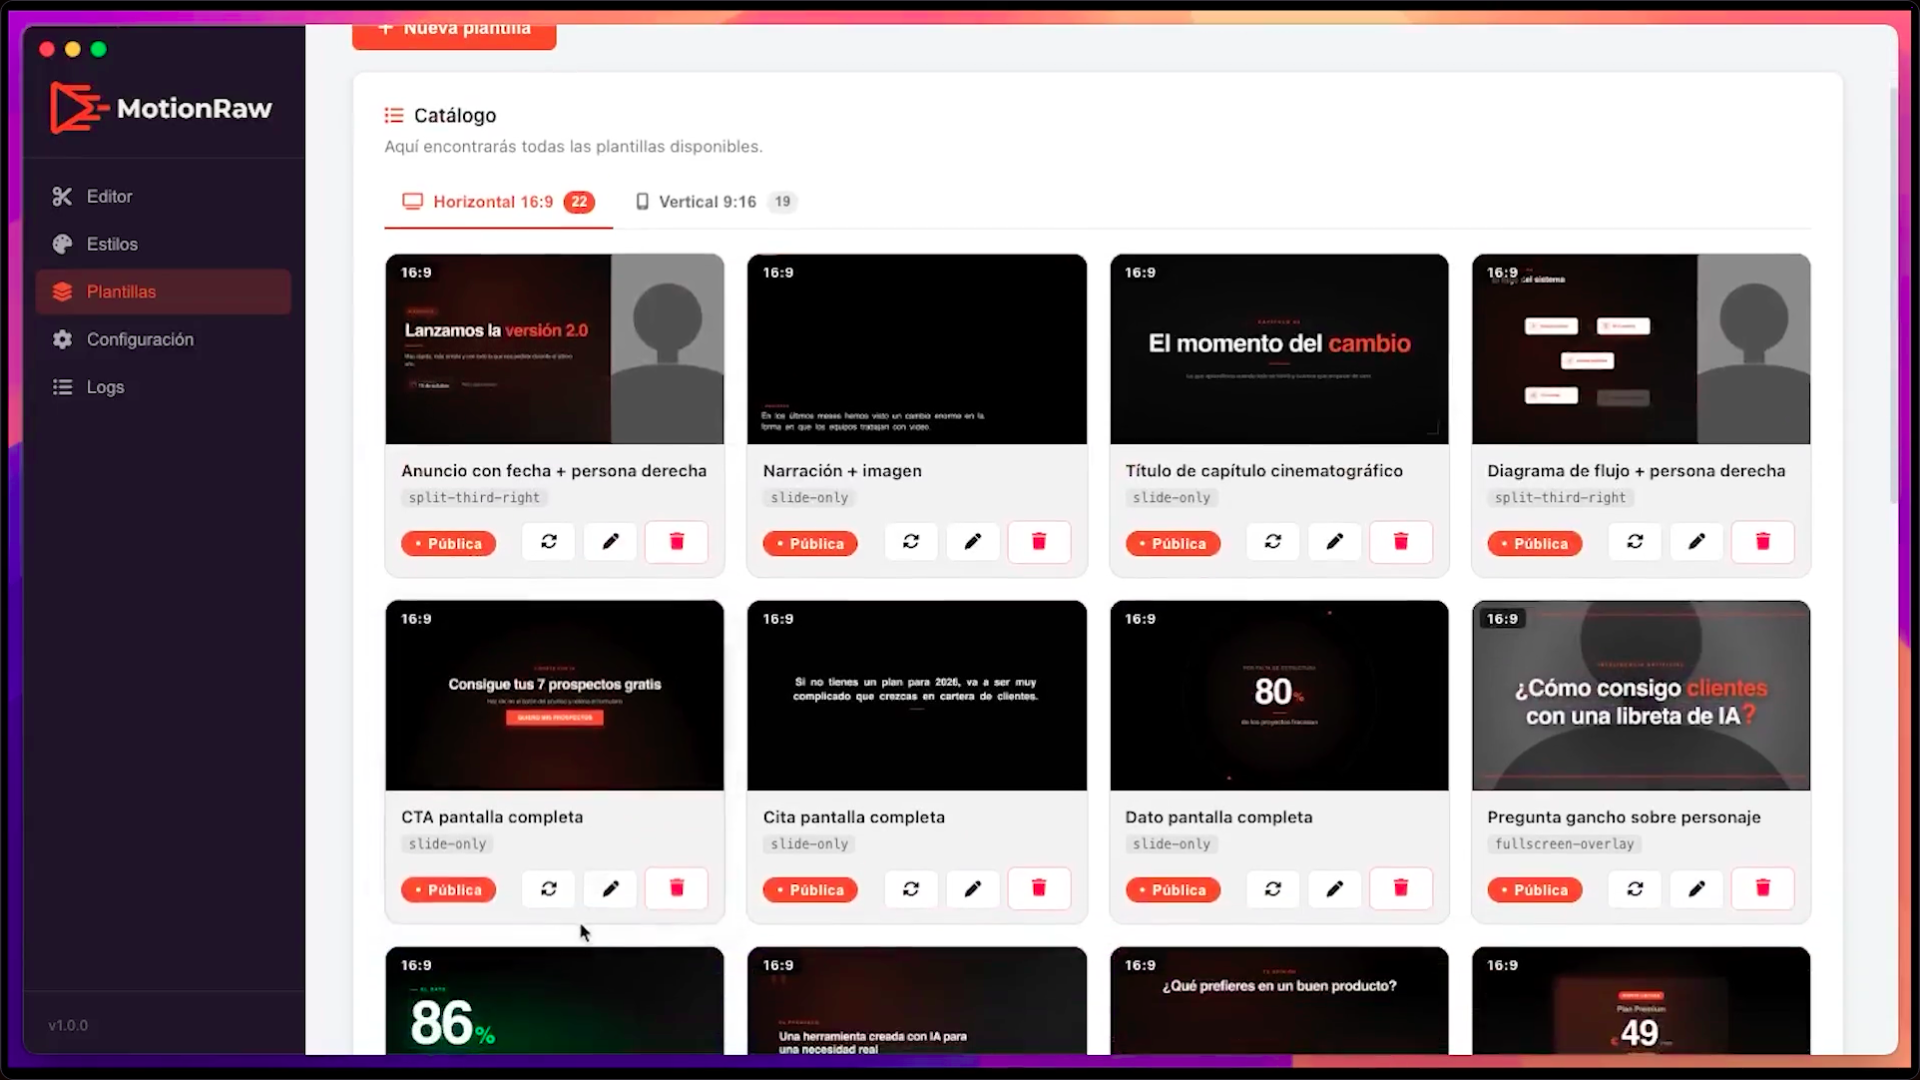The height and width of the screenshot is (1080, 1920).
Task: Click the 'Catálogo' section heading
Action: [455, 116]
